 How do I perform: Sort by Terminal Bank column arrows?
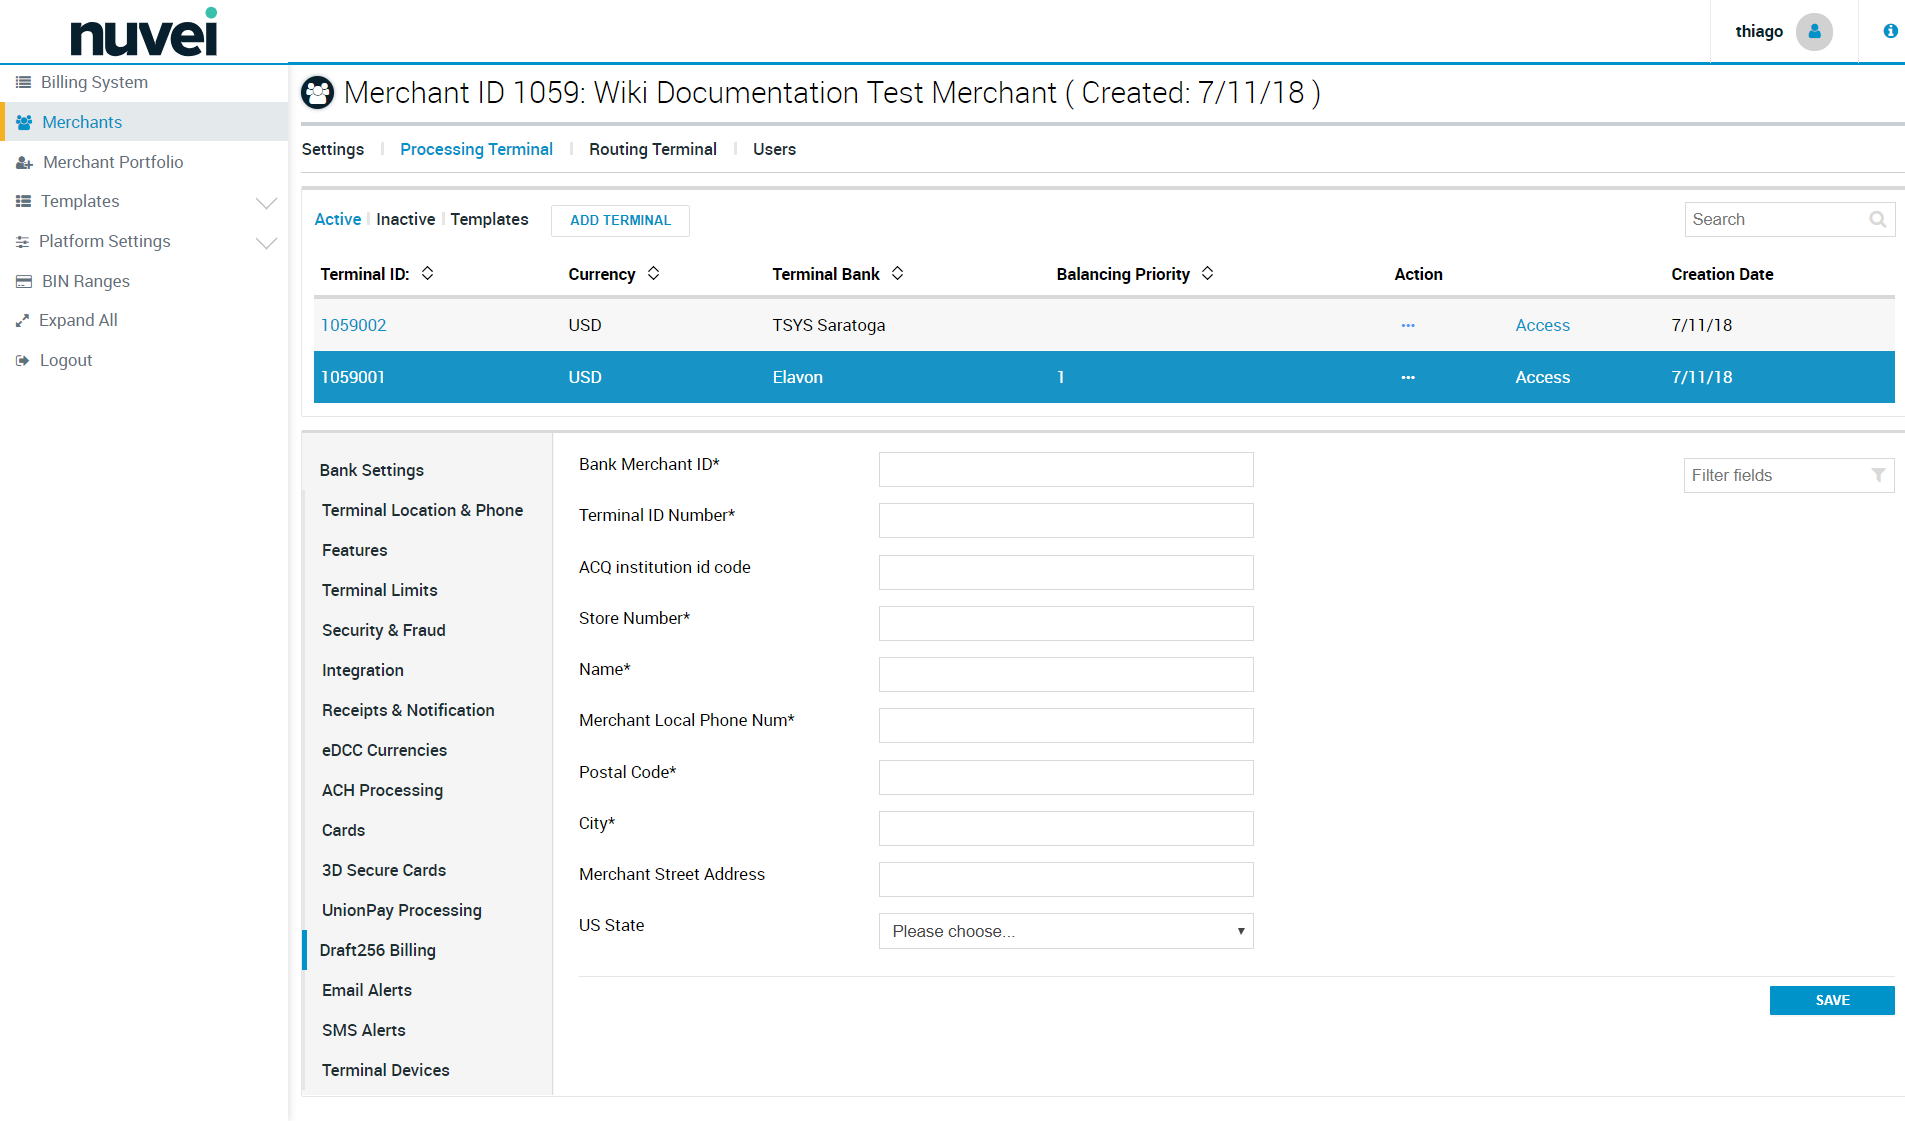pyautogui.click(x=897, y=274)
